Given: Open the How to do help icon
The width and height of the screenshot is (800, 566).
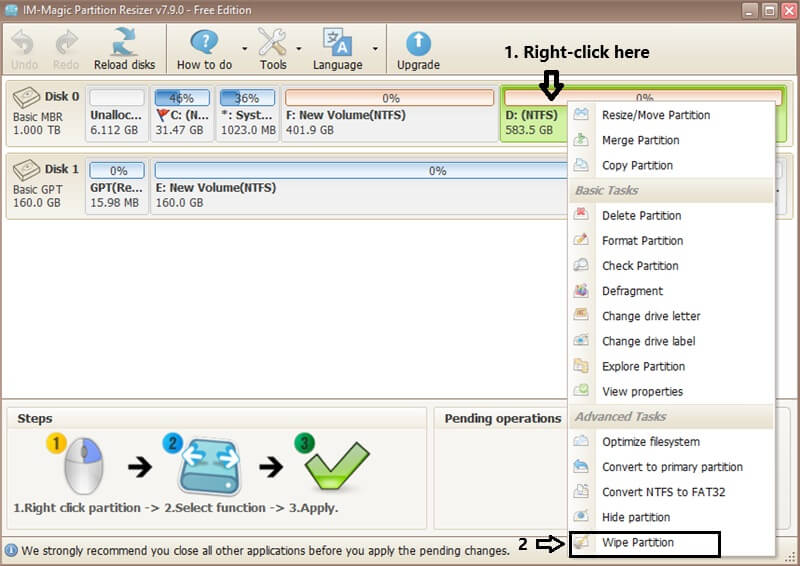Looking at the screenshot, I should (x=204, y=42).
